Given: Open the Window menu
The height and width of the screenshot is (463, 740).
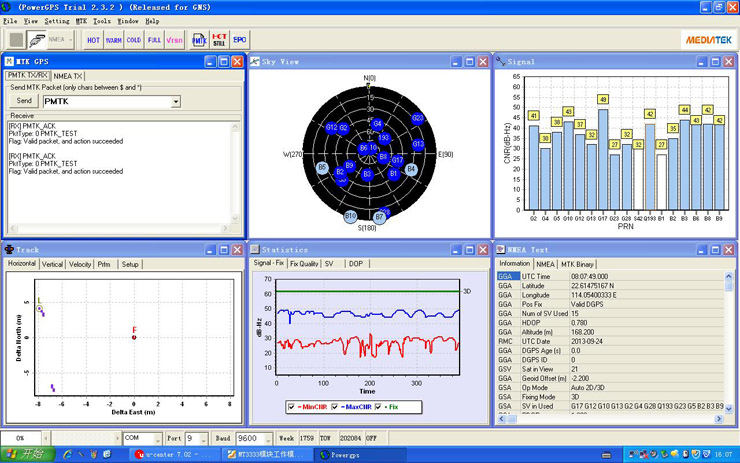Looking at the screenshot, I should (128, 21).
